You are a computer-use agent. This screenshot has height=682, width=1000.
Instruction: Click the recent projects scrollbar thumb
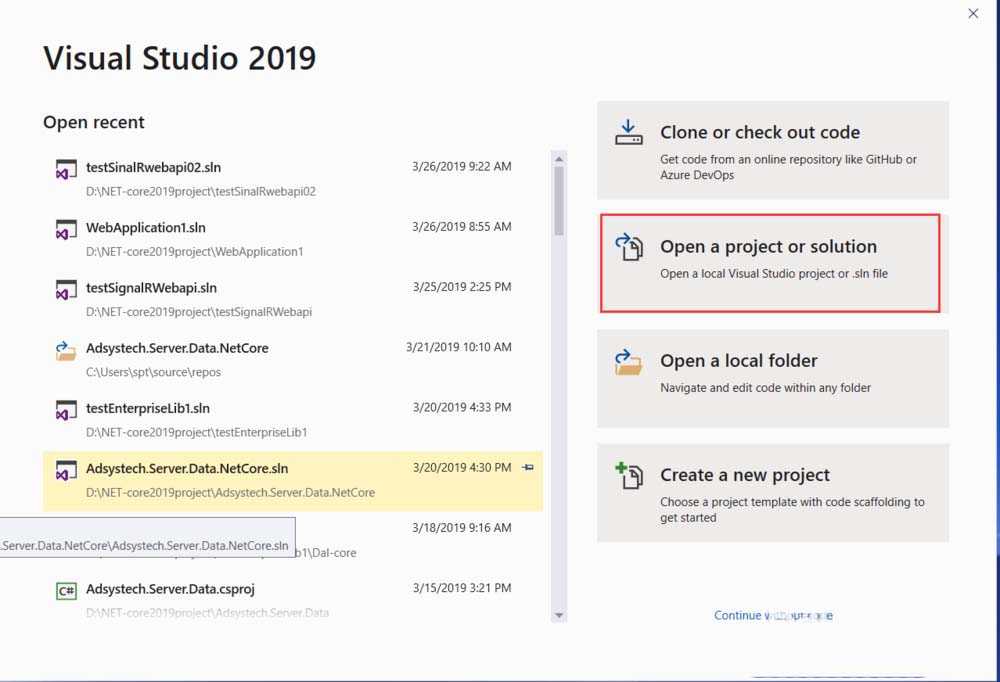tap(559, 200)
